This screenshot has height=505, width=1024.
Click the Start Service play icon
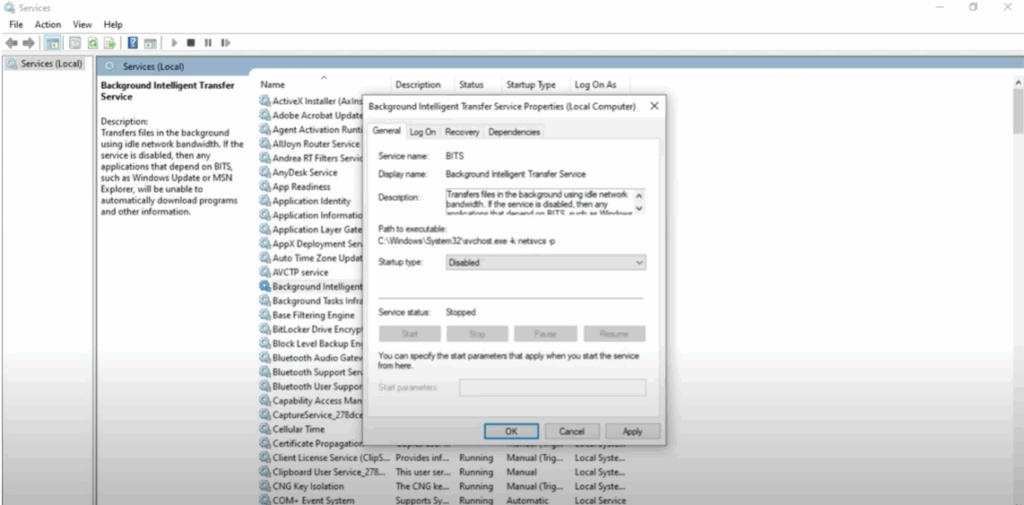pyautogui.click(x=174, y=43)
